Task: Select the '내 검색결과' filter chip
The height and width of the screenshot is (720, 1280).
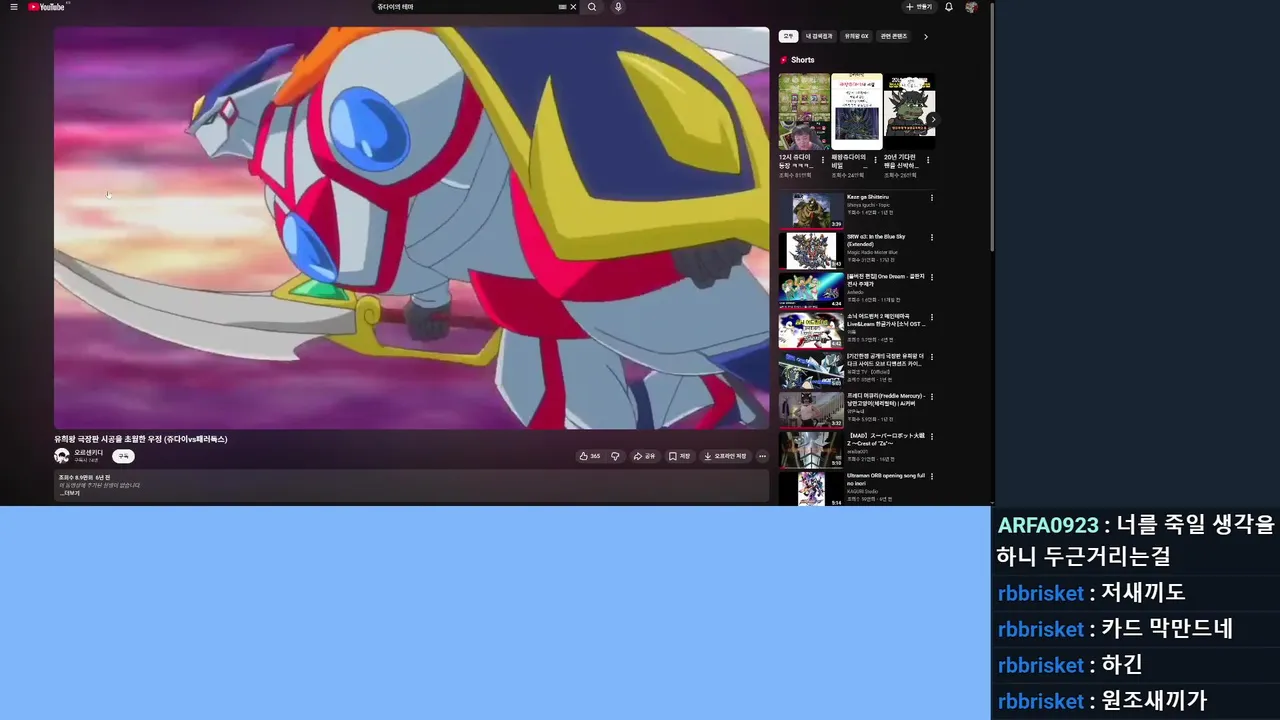Action: click(819, 36)
